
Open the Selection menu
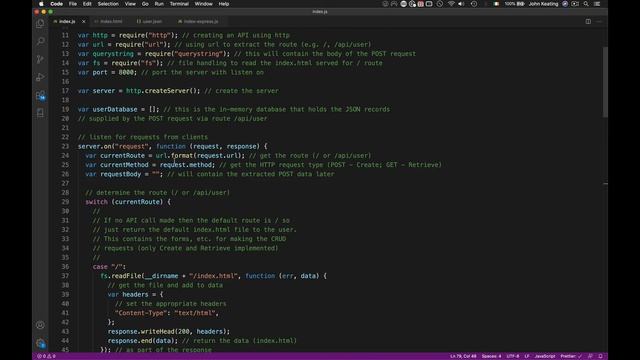(108, 4)
